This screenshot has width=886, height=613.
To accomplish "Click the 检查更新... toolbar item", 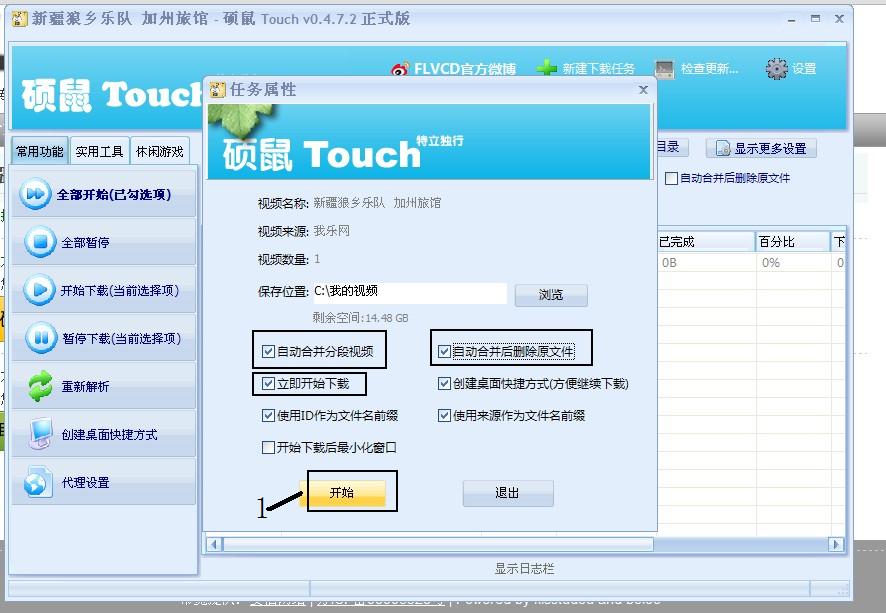I will (x=696, y=69).
